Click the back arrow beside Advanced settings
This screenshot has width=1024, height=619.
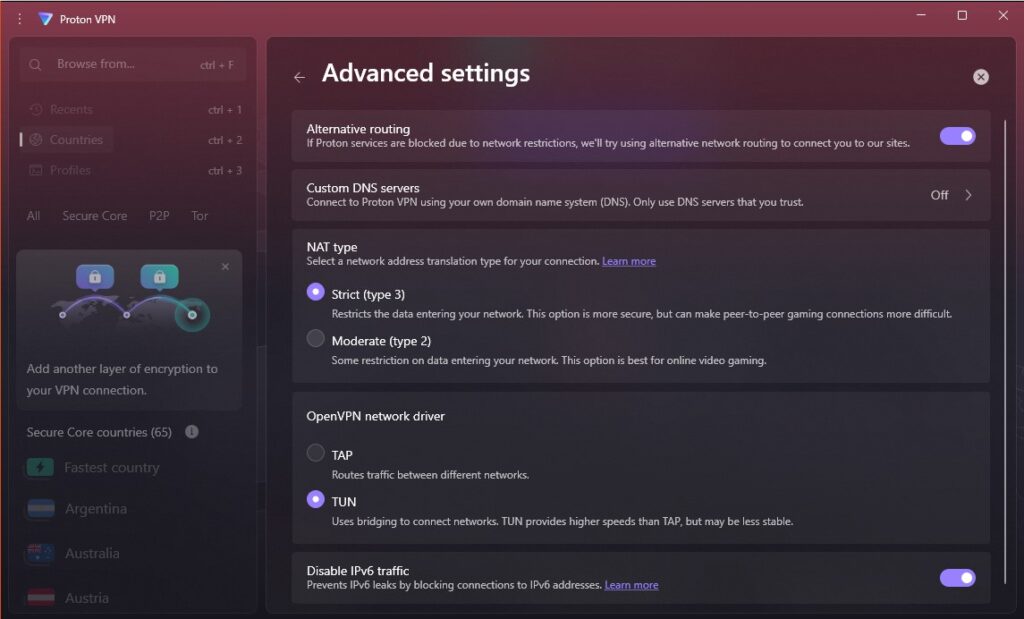pos(299,77)
